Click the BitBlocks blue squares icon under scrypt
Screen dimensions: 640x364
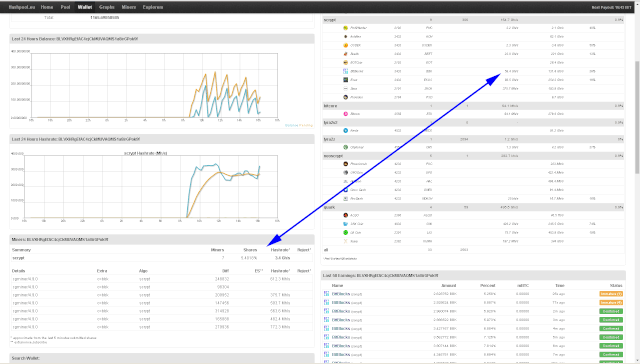click(345, 71)
